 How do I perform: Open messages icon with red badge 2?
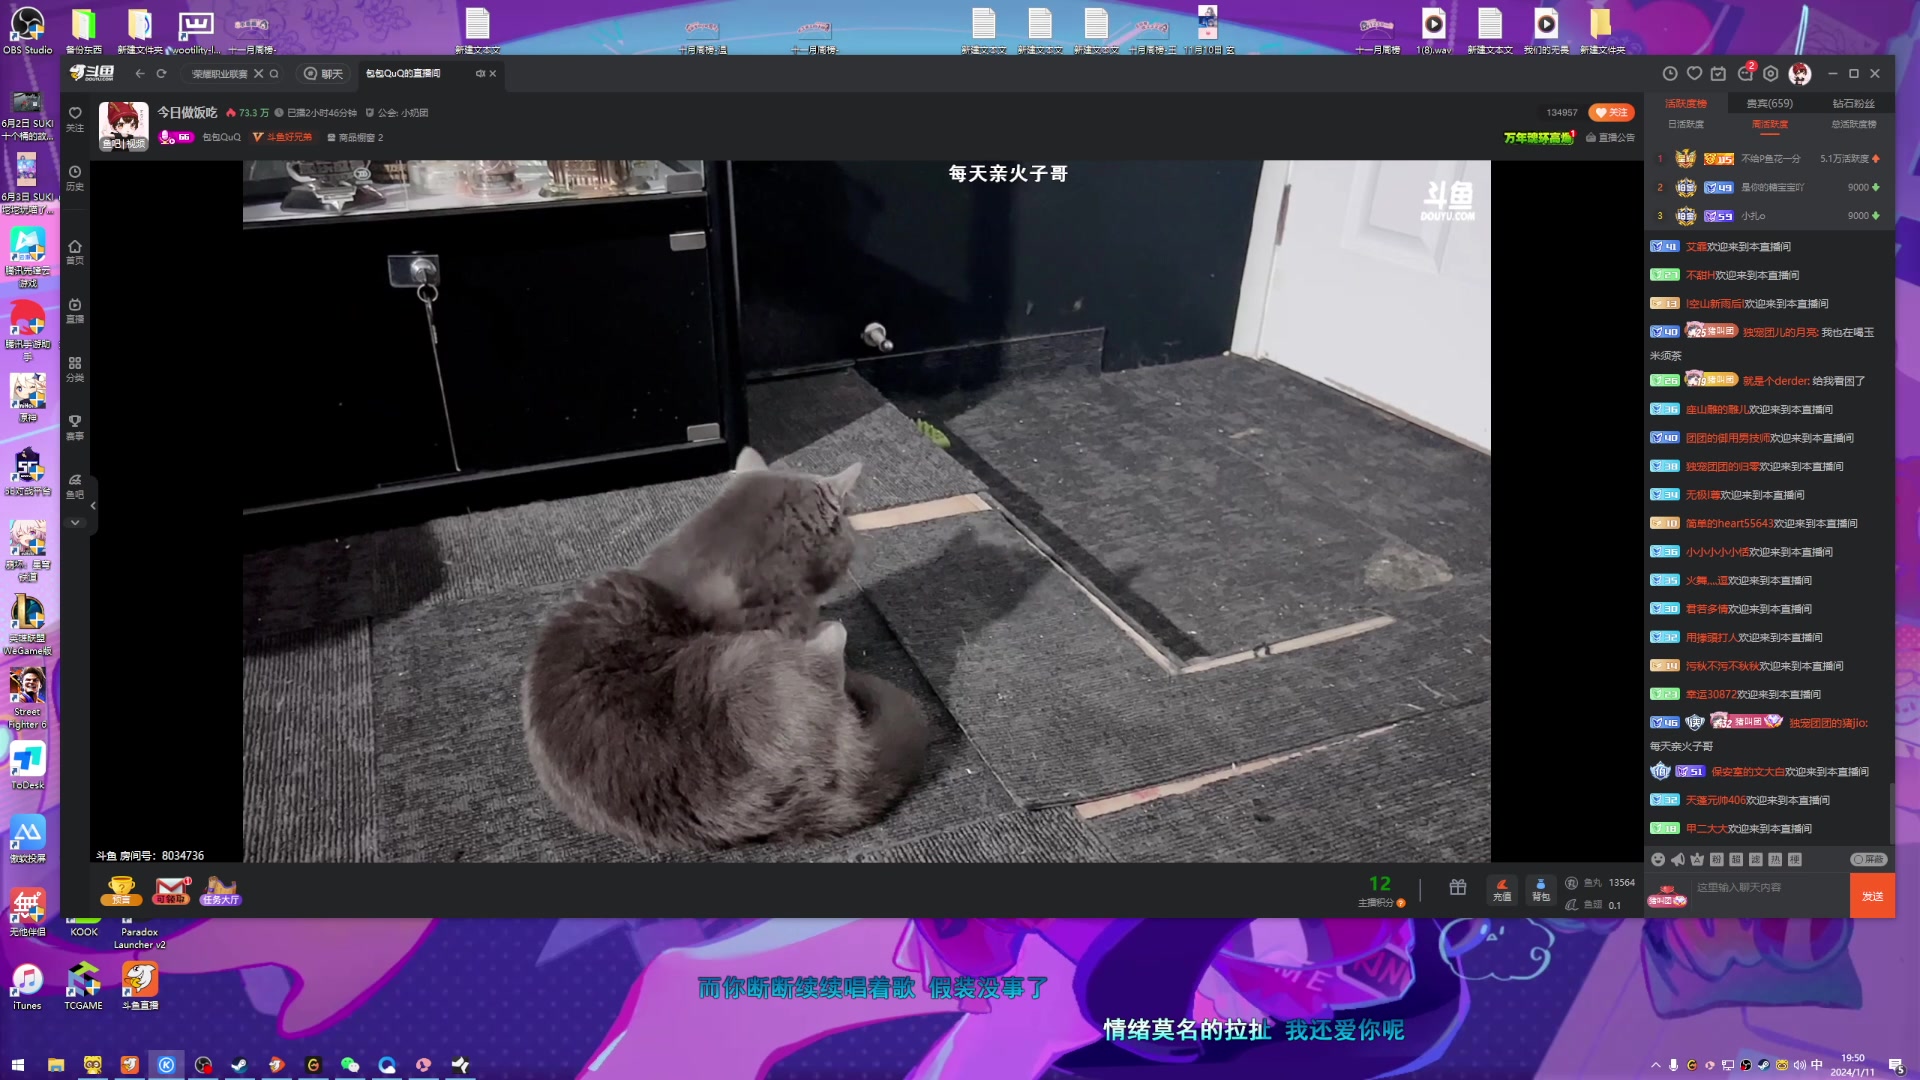(x=1745, y=74)
